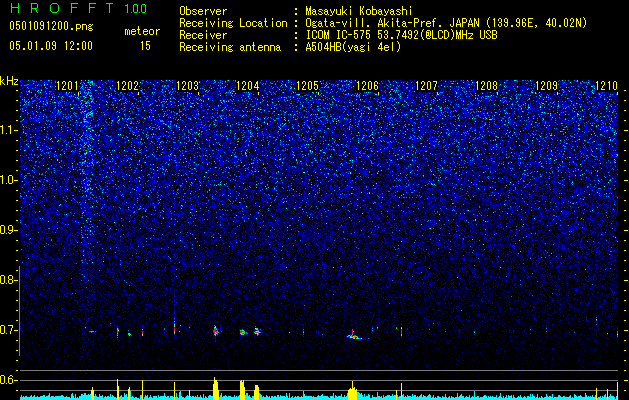
Task: Click the HROFFT title text
Action: (x=63, y=8)
